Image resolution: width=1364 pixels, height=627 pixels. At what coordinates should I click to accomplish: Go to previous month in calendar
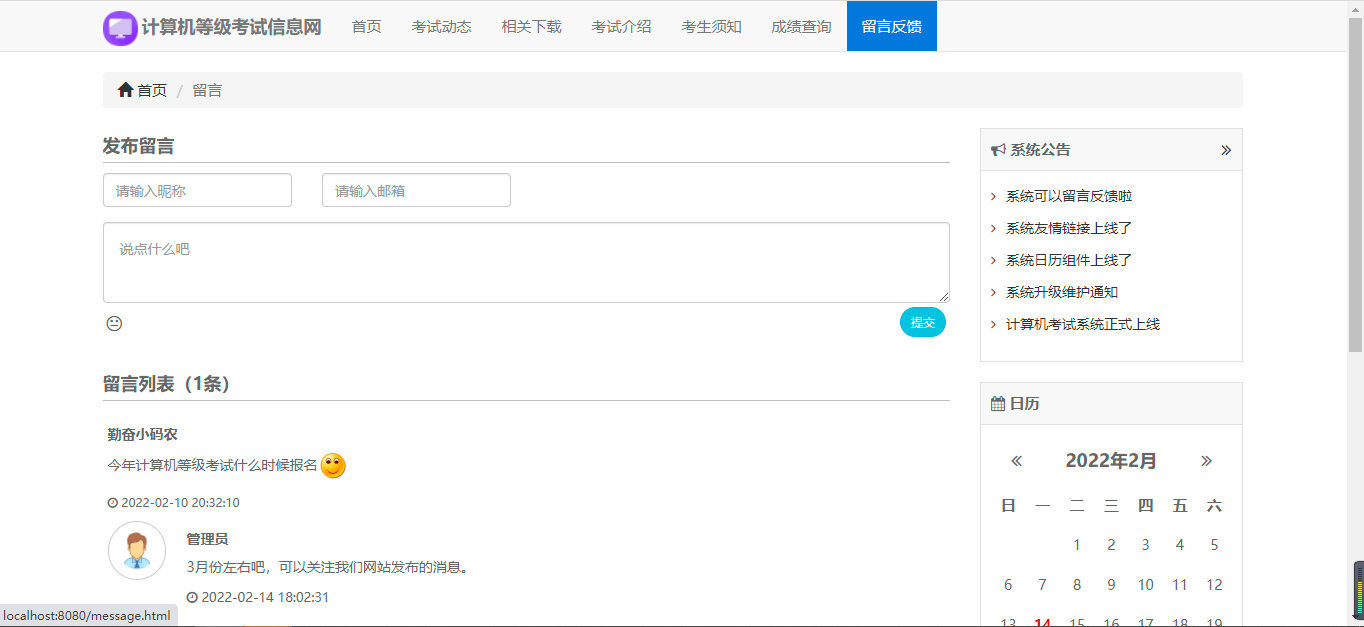tap(1017, 461)
